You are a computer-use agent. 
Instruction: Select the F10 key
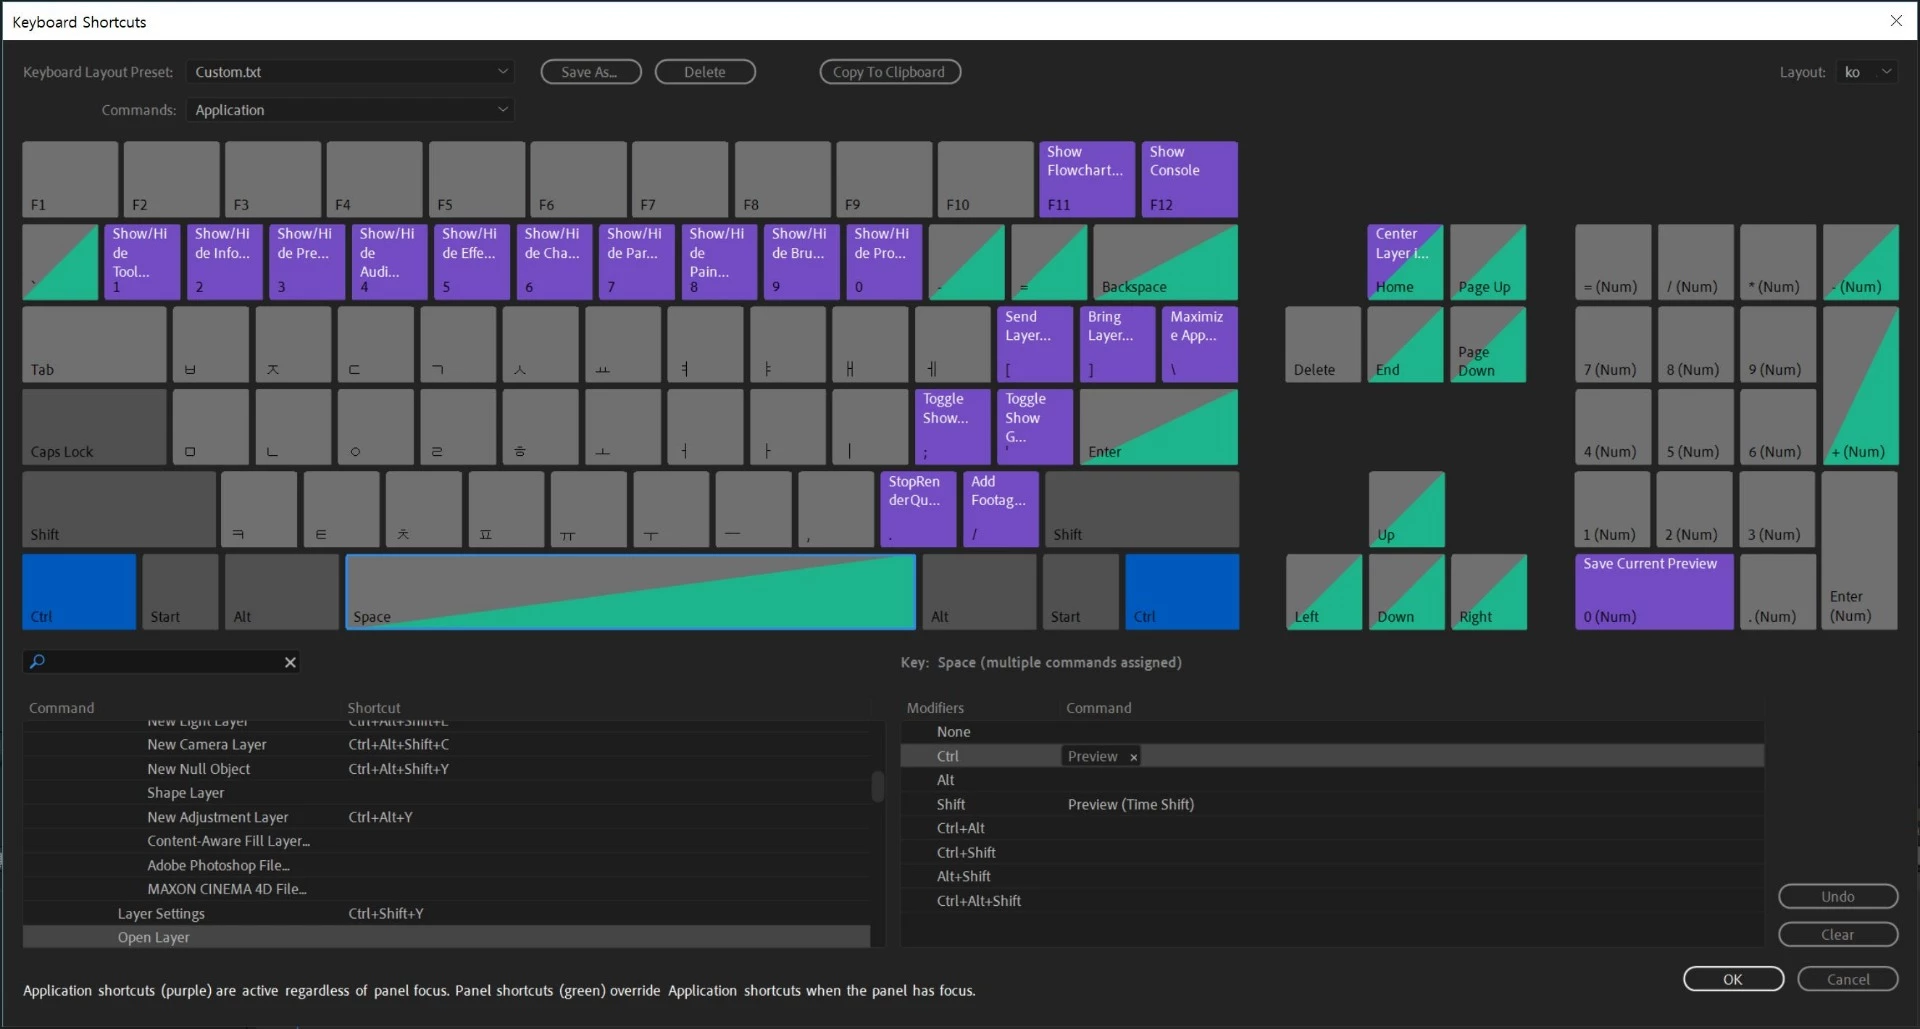(x=985, y=179)
